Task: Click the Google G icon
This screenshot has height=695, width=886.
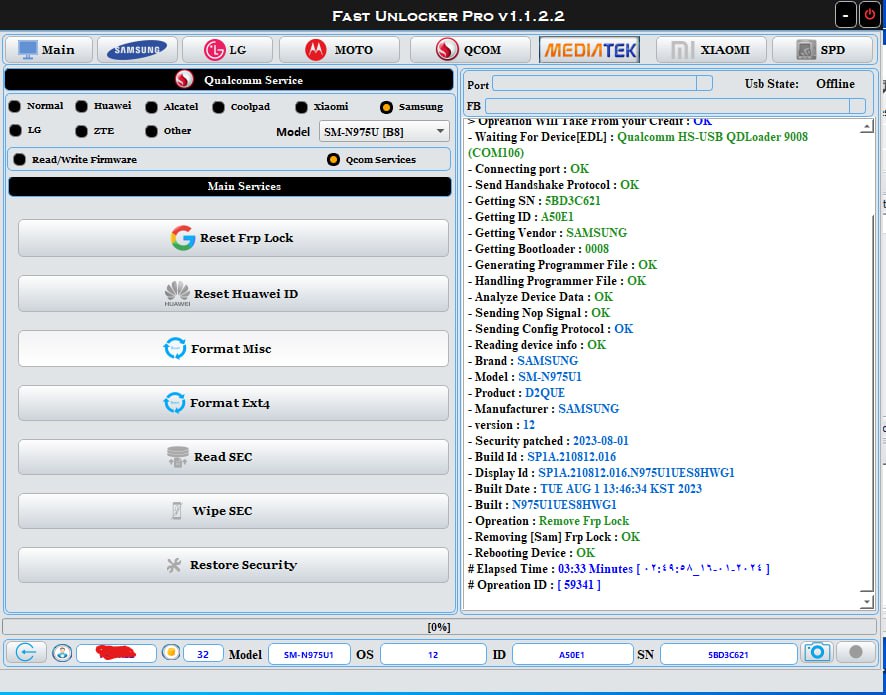Action: point(183,238)
